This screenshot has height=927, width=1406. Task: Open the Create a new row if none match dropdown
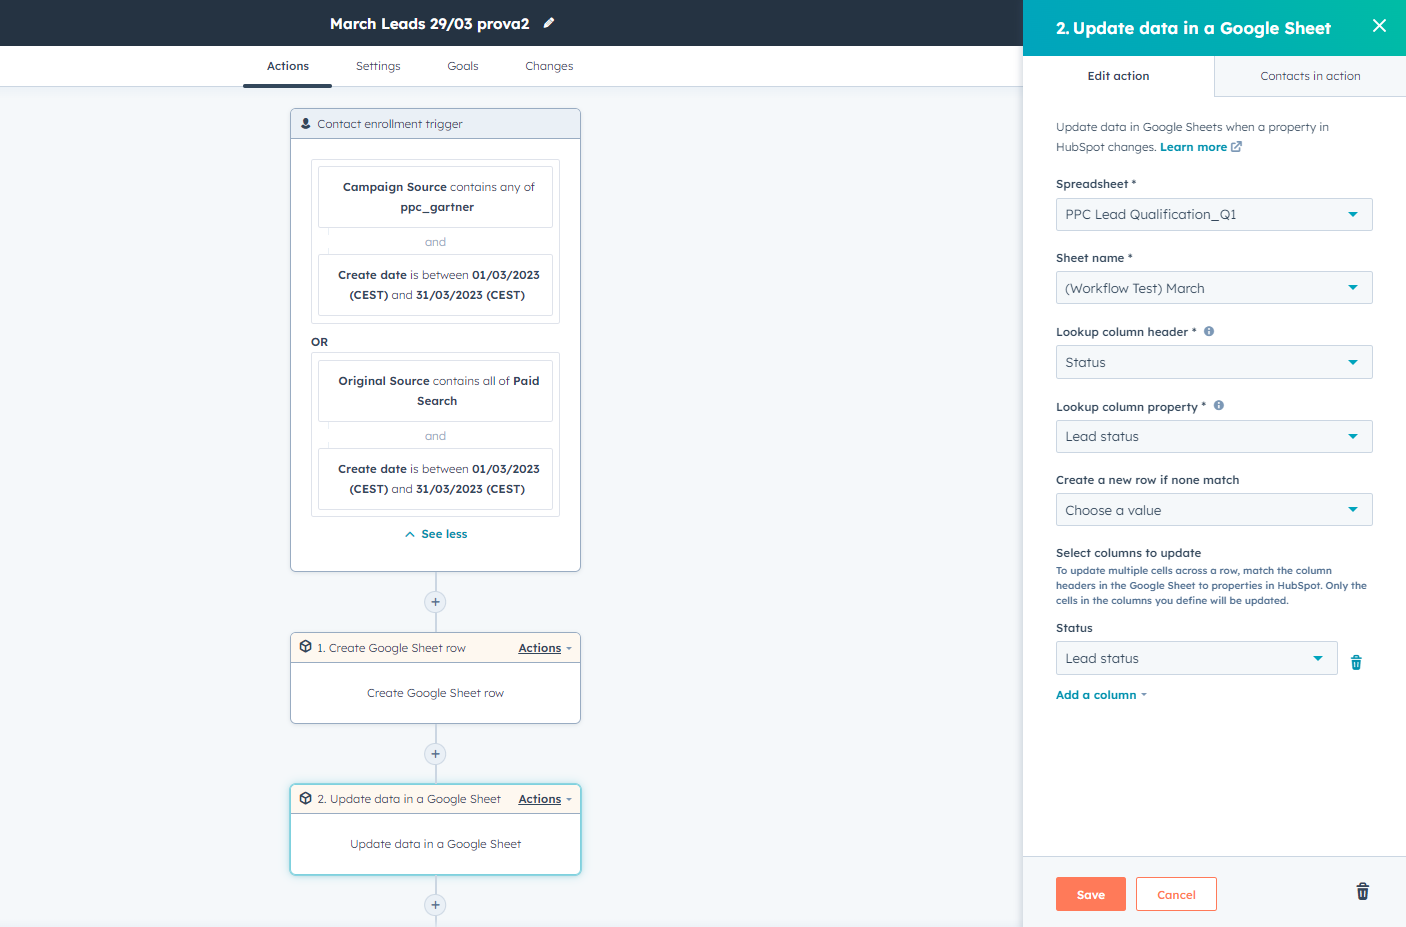coord(1213,509)
